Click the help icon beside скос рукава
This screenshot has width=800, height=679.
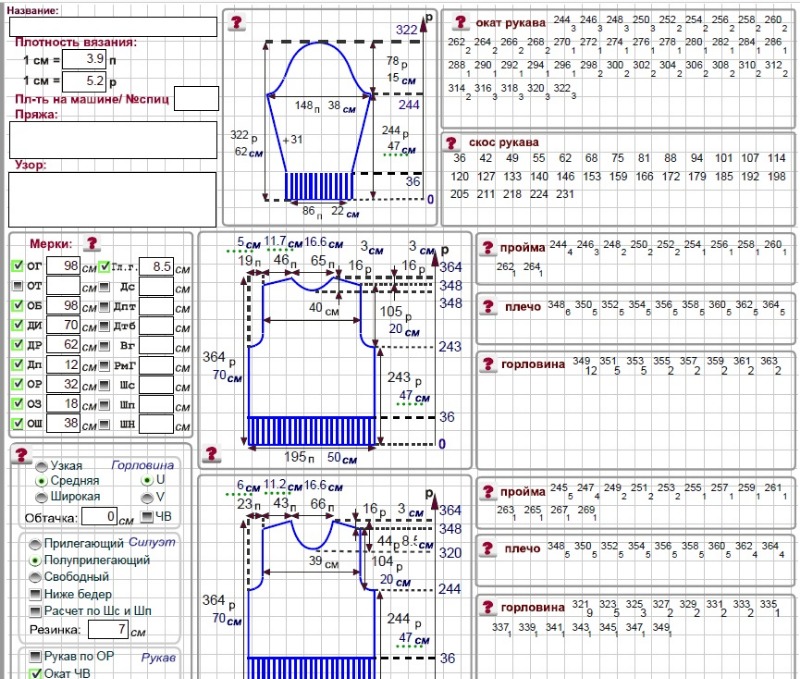pyautogui.click(x=451, y=143)
